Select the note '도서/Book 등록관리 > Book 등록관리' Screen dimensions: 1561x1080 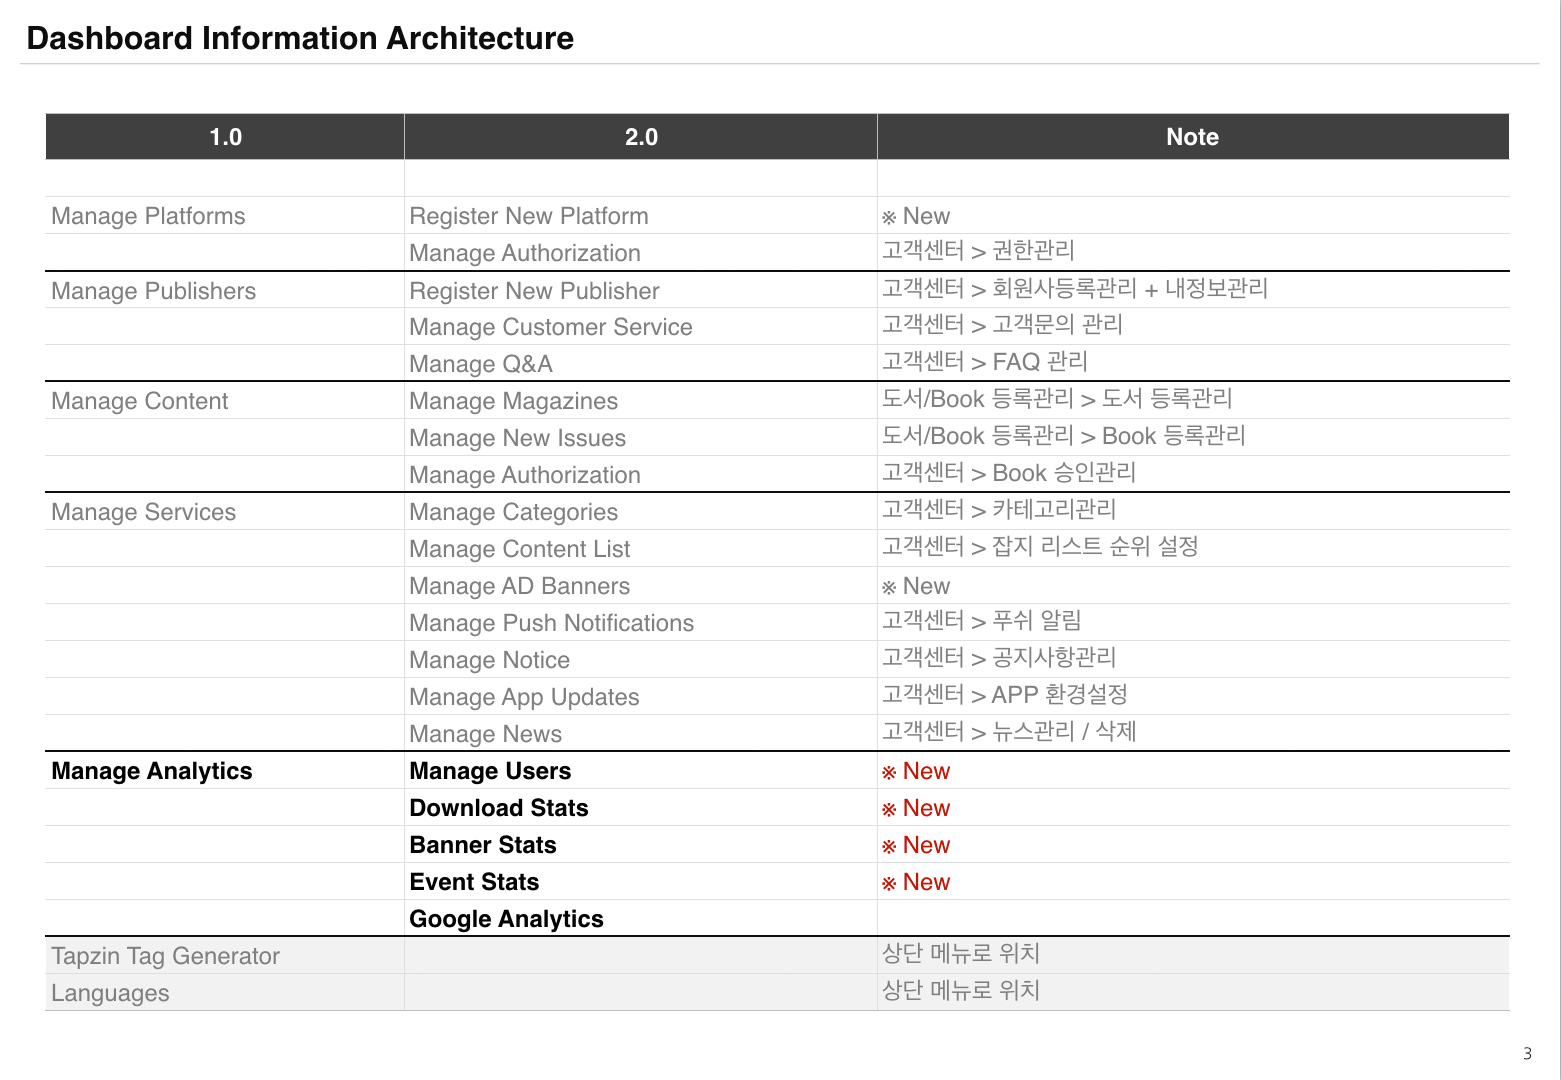coord(1064,435)
